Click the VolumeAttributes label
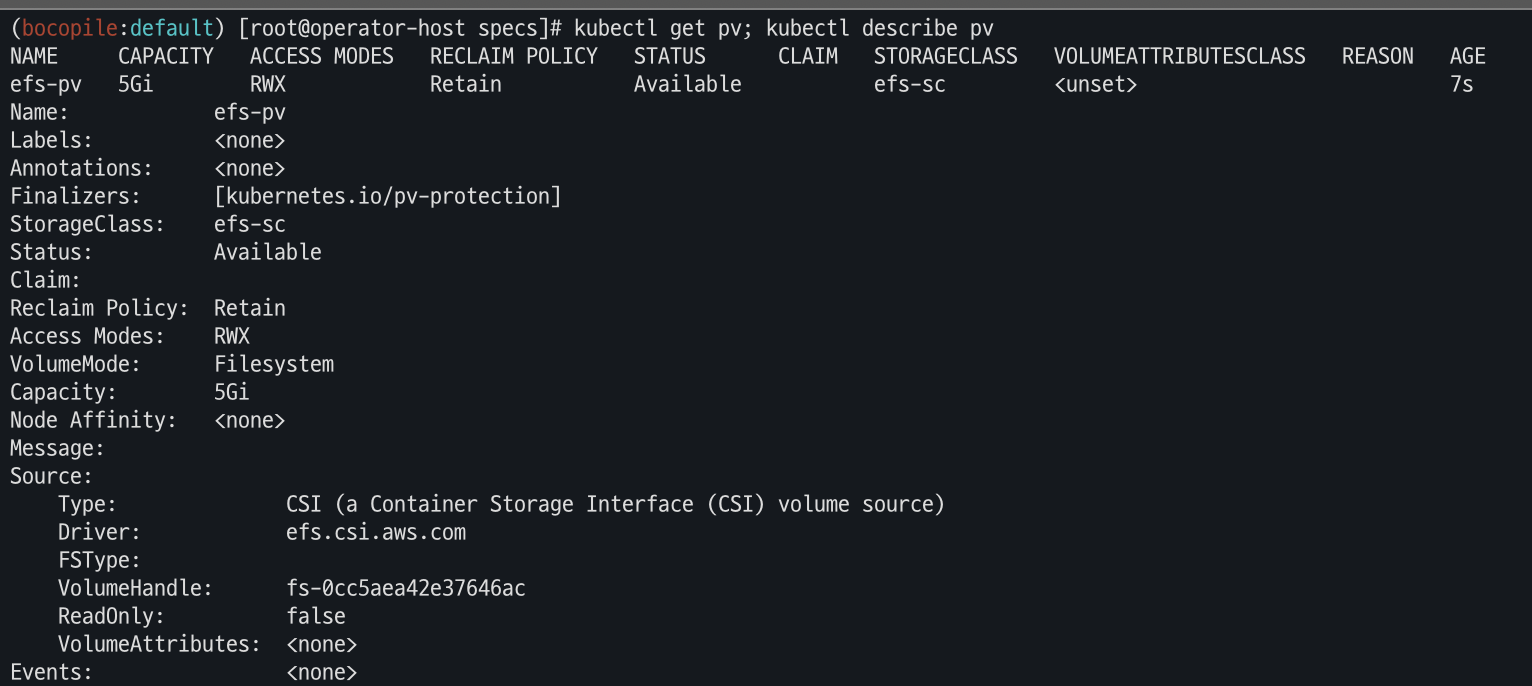Viewport: 1532px width, 686px height. (x=159, y=644)
